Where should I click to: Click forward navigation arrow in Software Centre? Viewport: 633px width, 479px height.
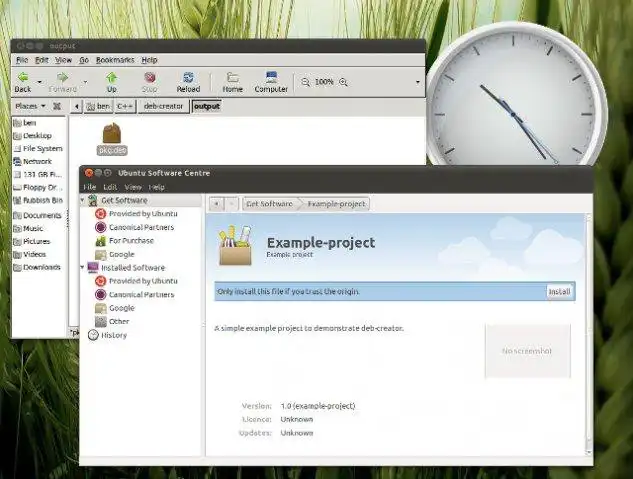(x=232, y=204)
